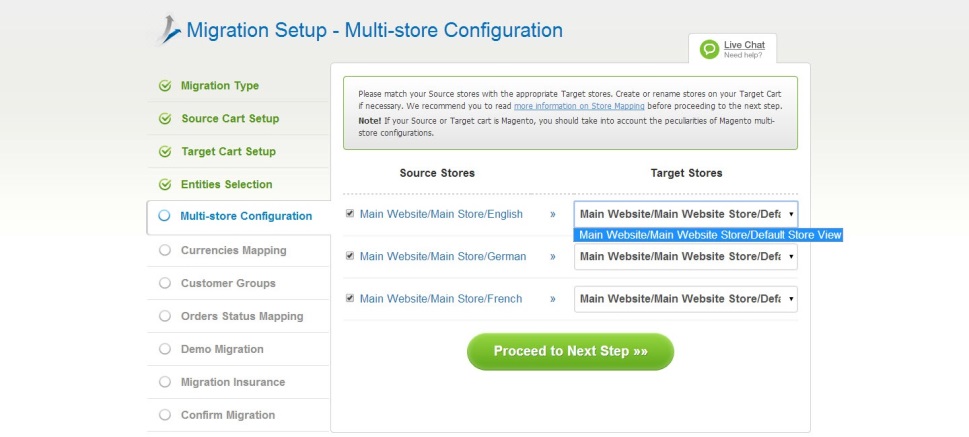Click the green checkmark beside Migration Type
Screen dimensions: 969x437
pyautogui.click(x=165, y=86)
